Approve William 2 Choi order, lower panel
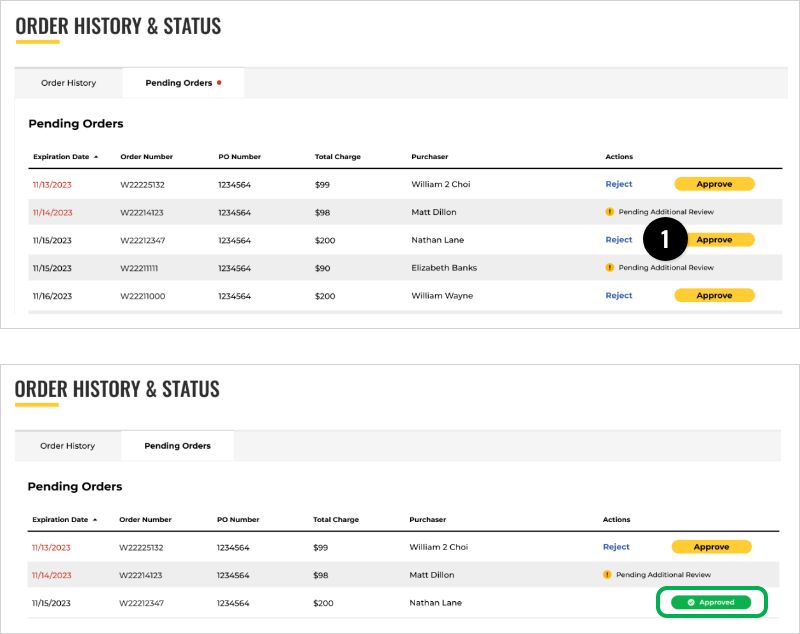800x634 pixels. [x=711, y=547]
